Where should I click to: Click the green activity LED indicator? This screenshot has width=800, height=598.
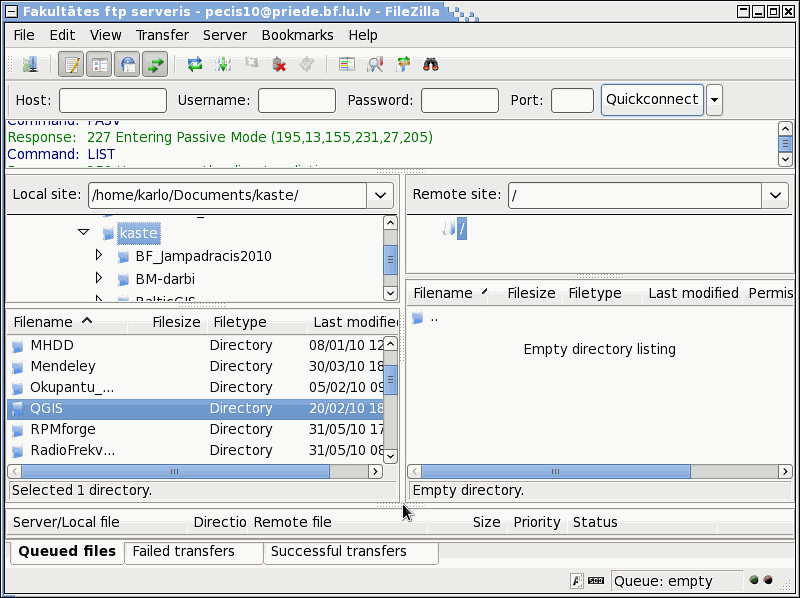[754, 580]
